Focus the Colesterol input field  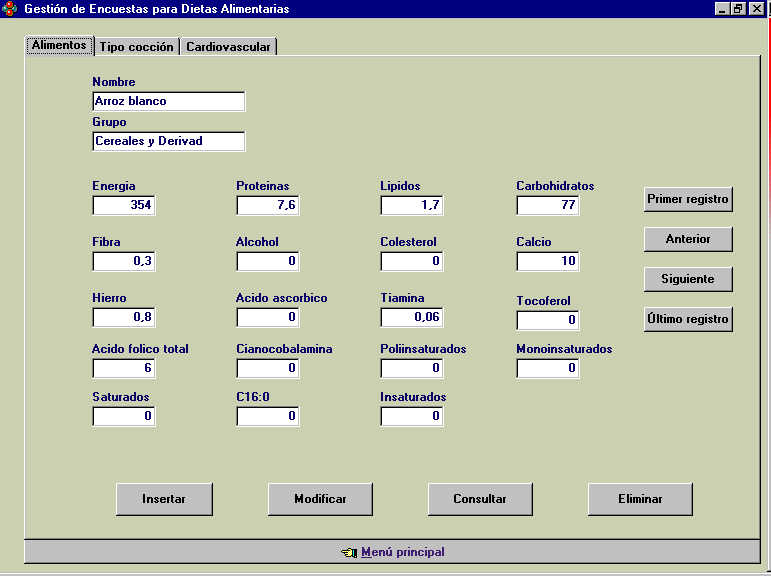tap(412, 261)
